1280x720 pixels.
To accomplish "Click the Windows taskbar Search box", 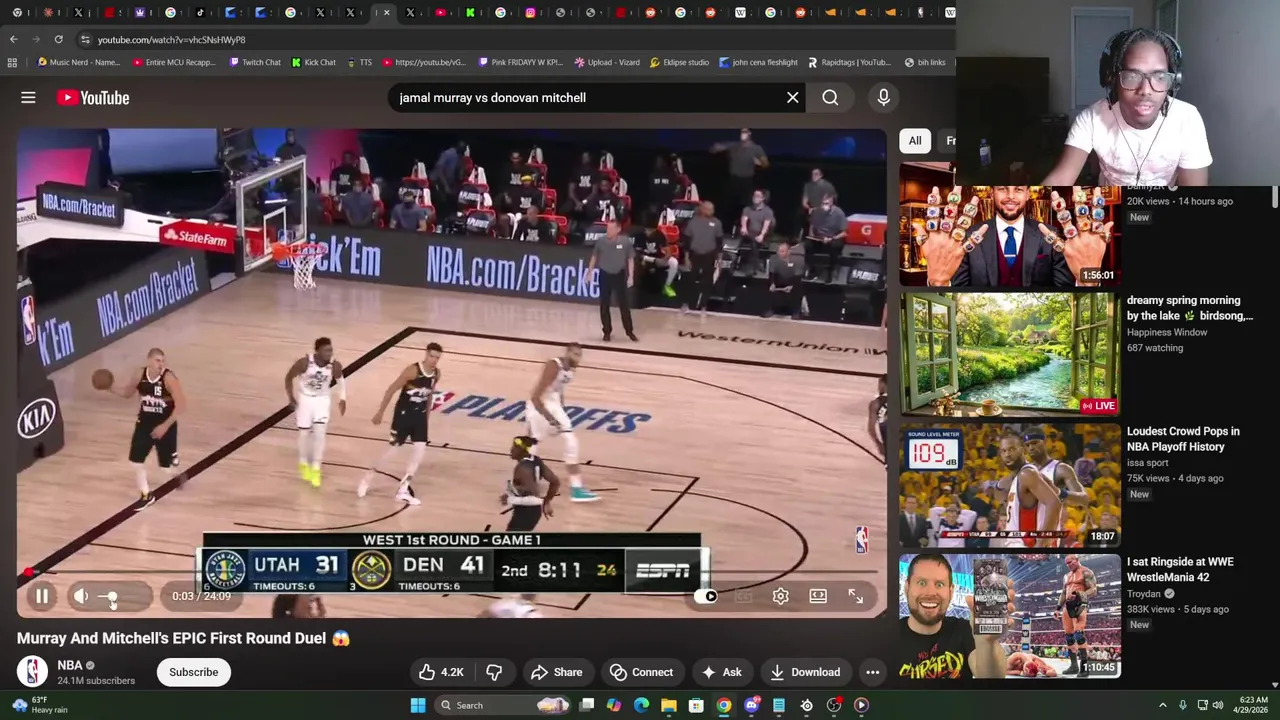I will pos(505,705).
